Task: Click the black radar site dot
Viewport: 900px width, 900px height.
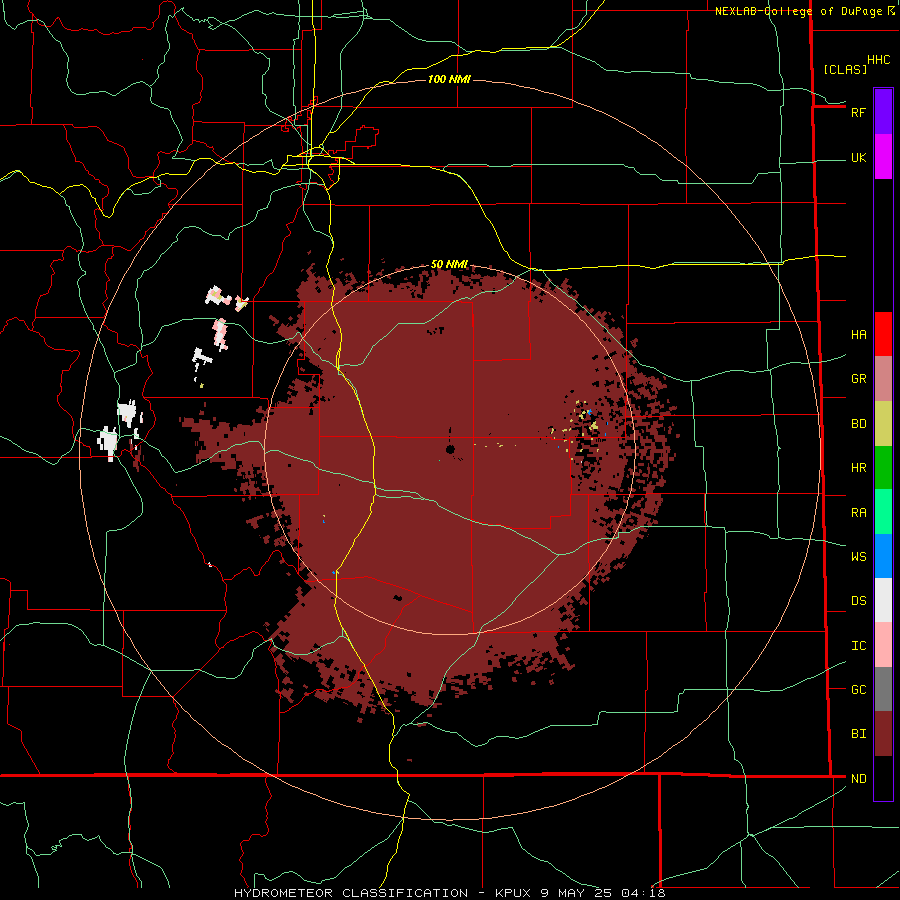Action: point(450,449)
